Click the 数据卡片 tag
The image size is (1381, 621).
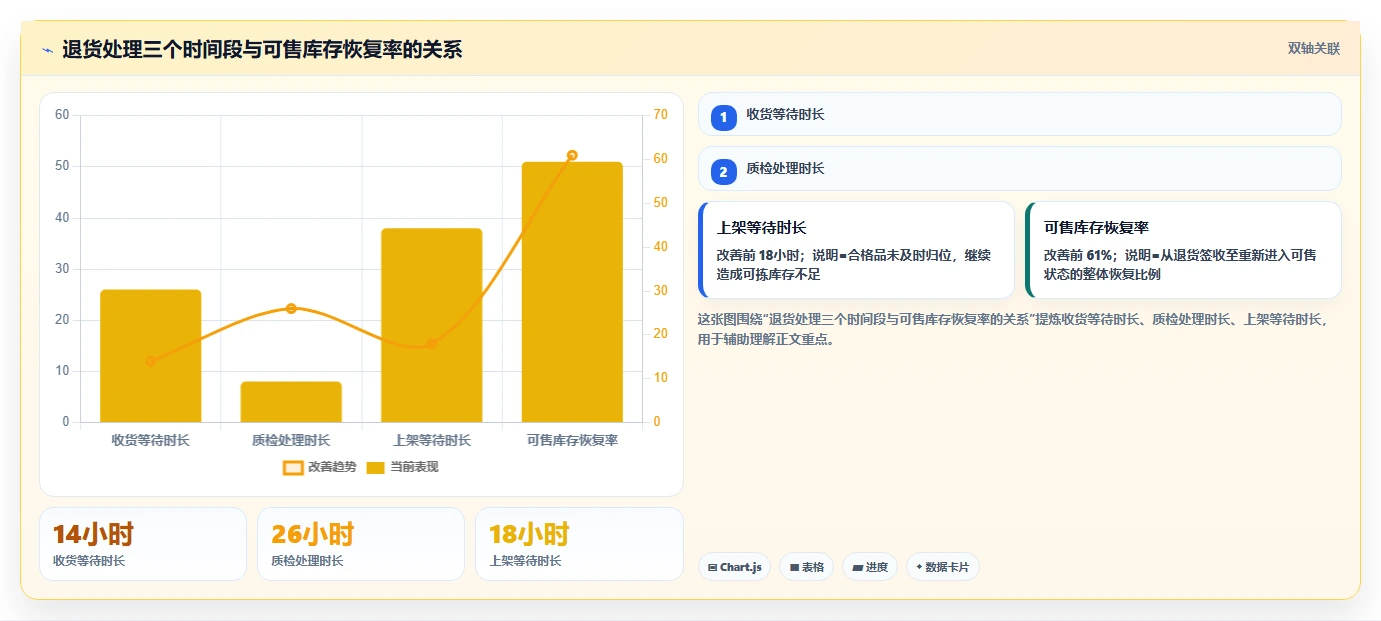coord(943,567)
